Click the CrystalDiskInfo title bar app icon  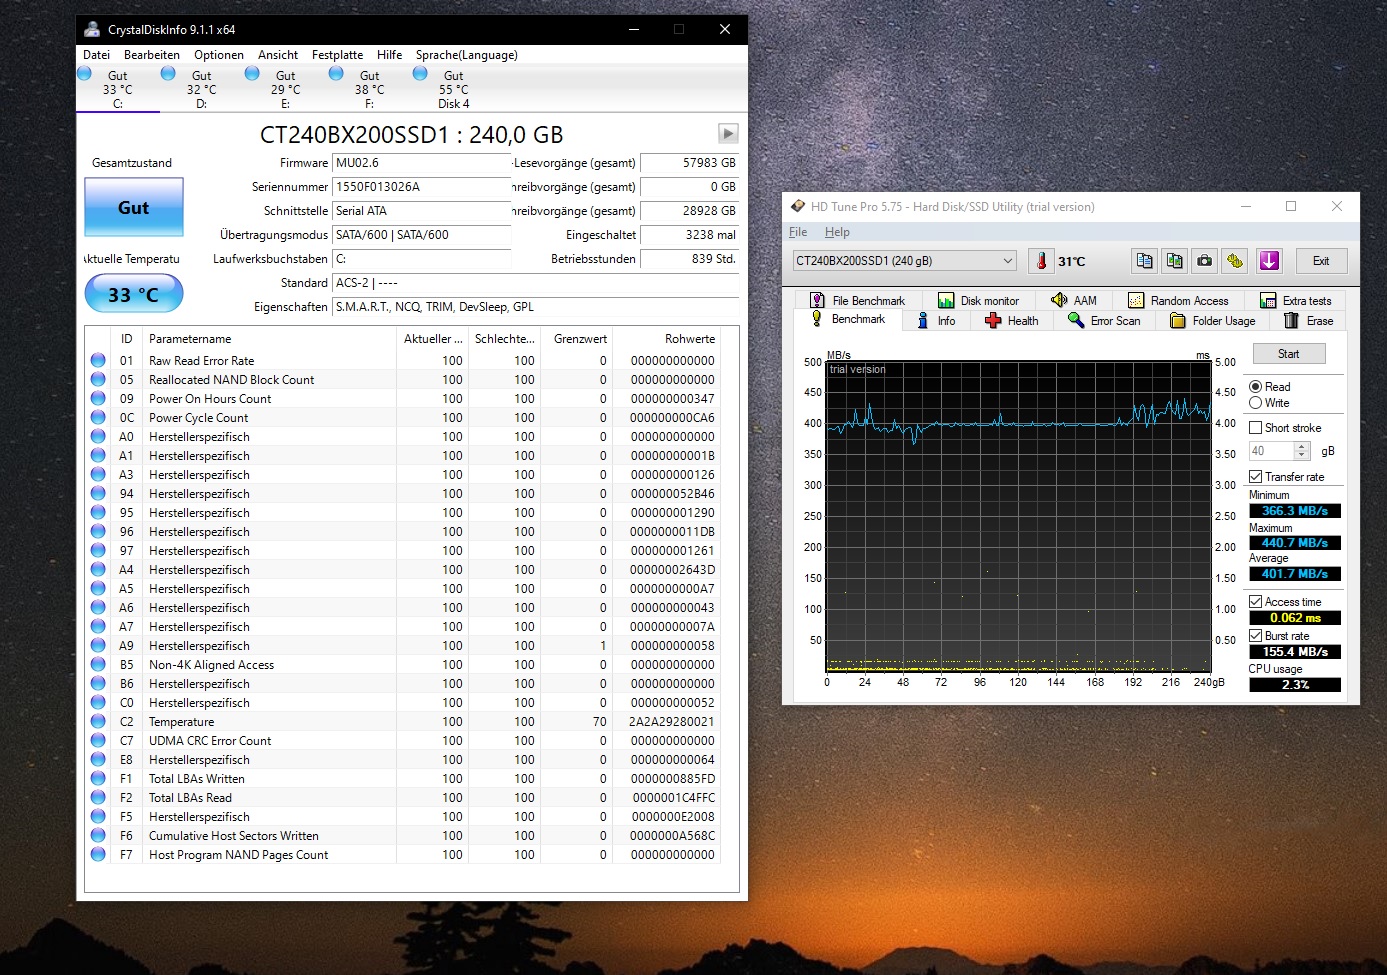coord(92,29)
